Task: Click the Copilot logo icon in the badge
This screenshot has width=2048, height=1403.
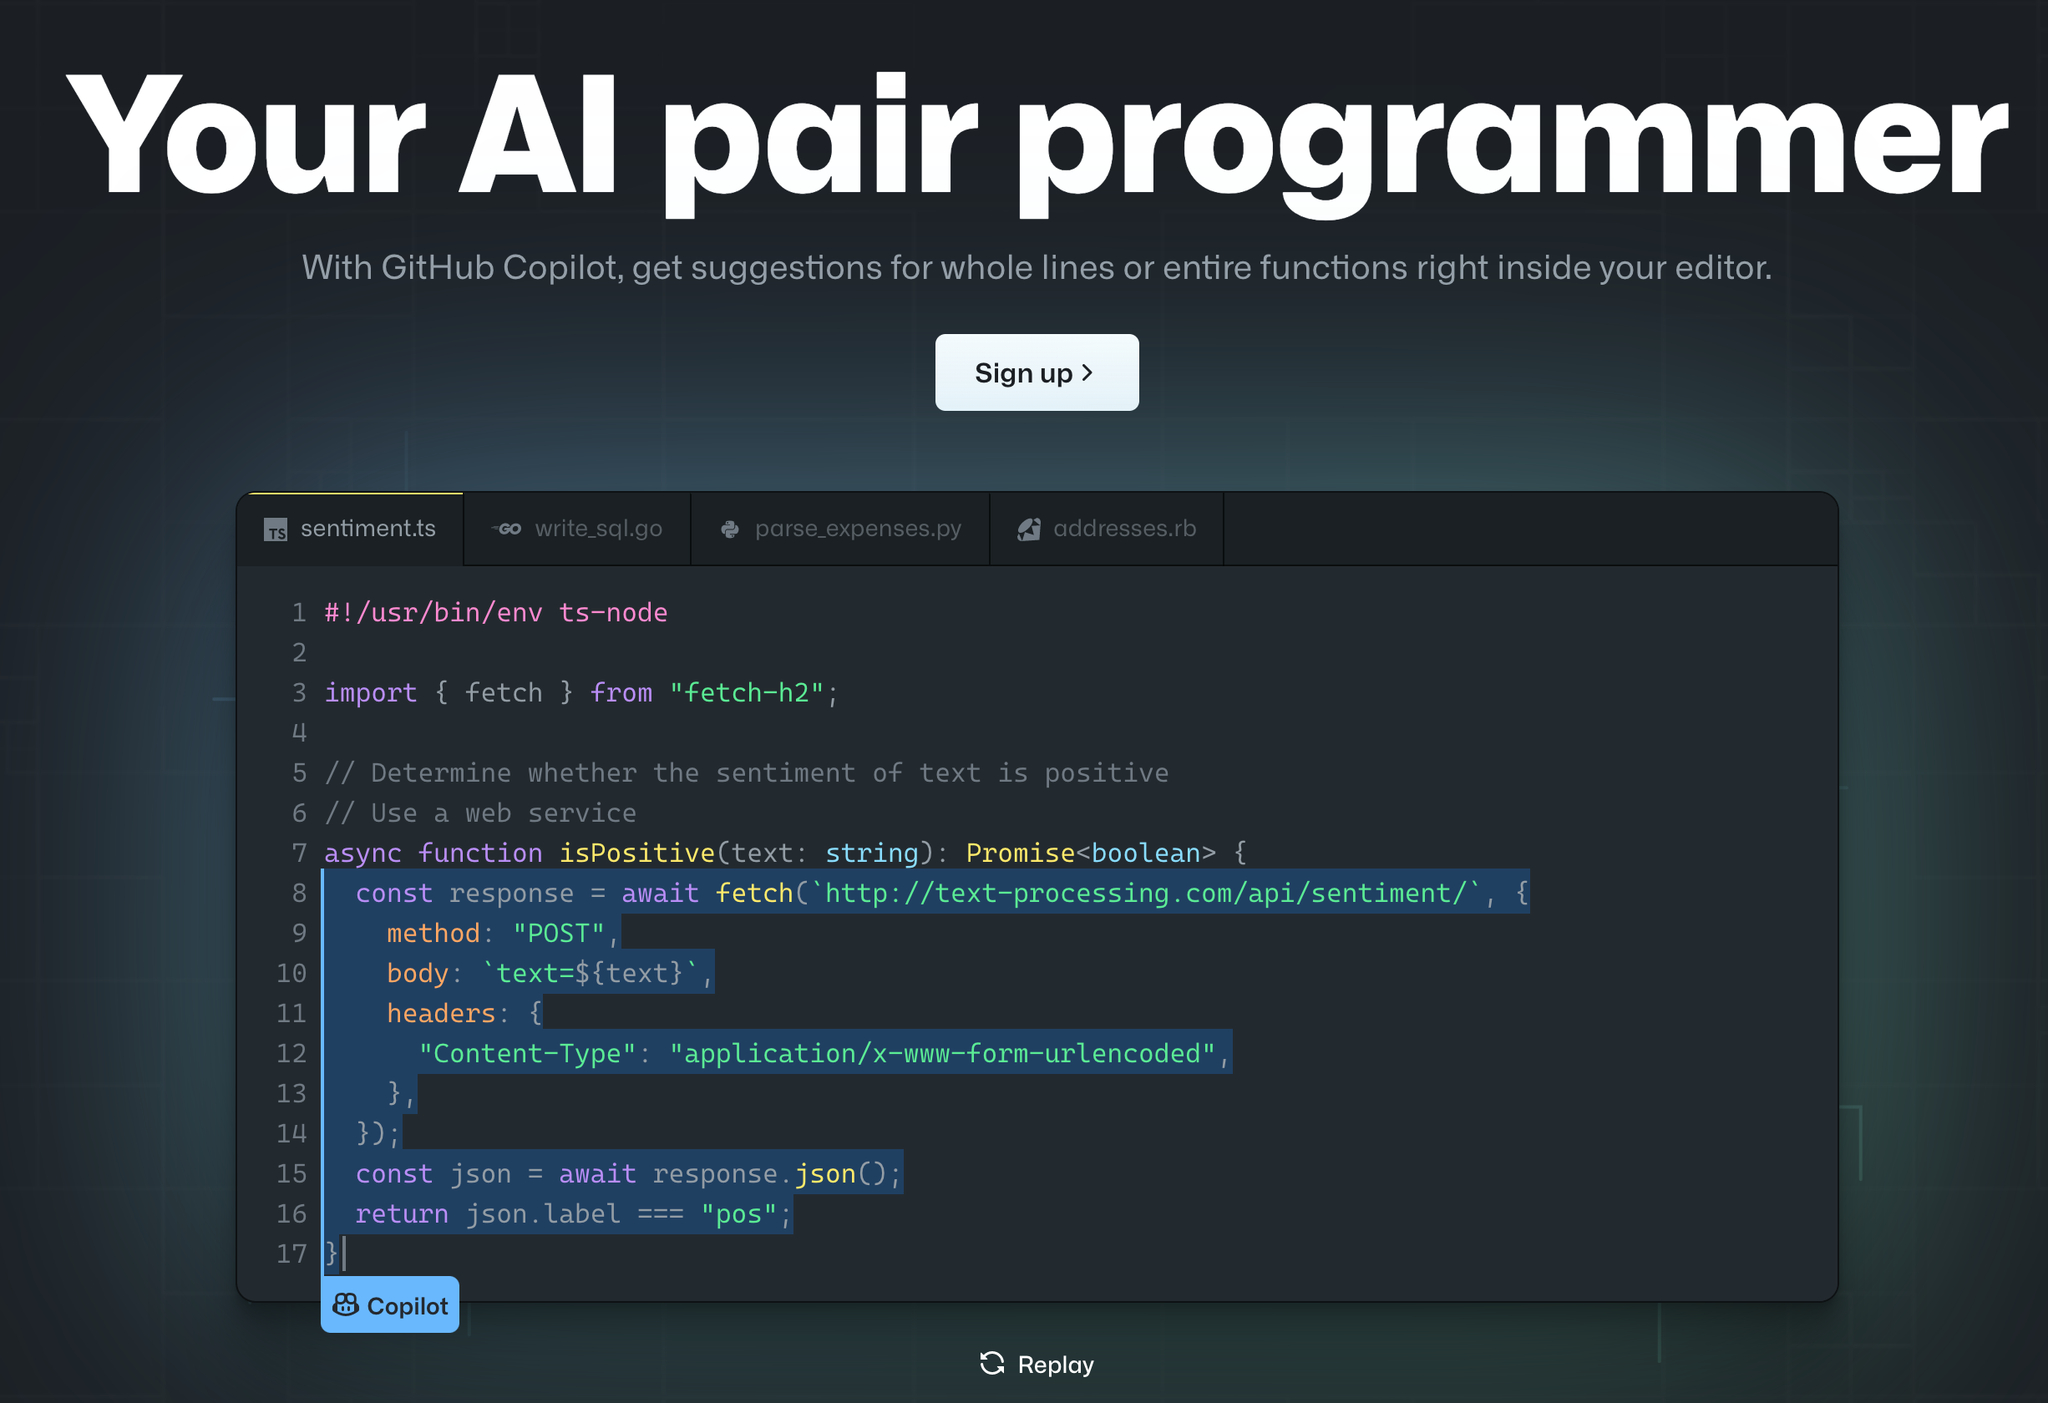Action: (346, 1305)
